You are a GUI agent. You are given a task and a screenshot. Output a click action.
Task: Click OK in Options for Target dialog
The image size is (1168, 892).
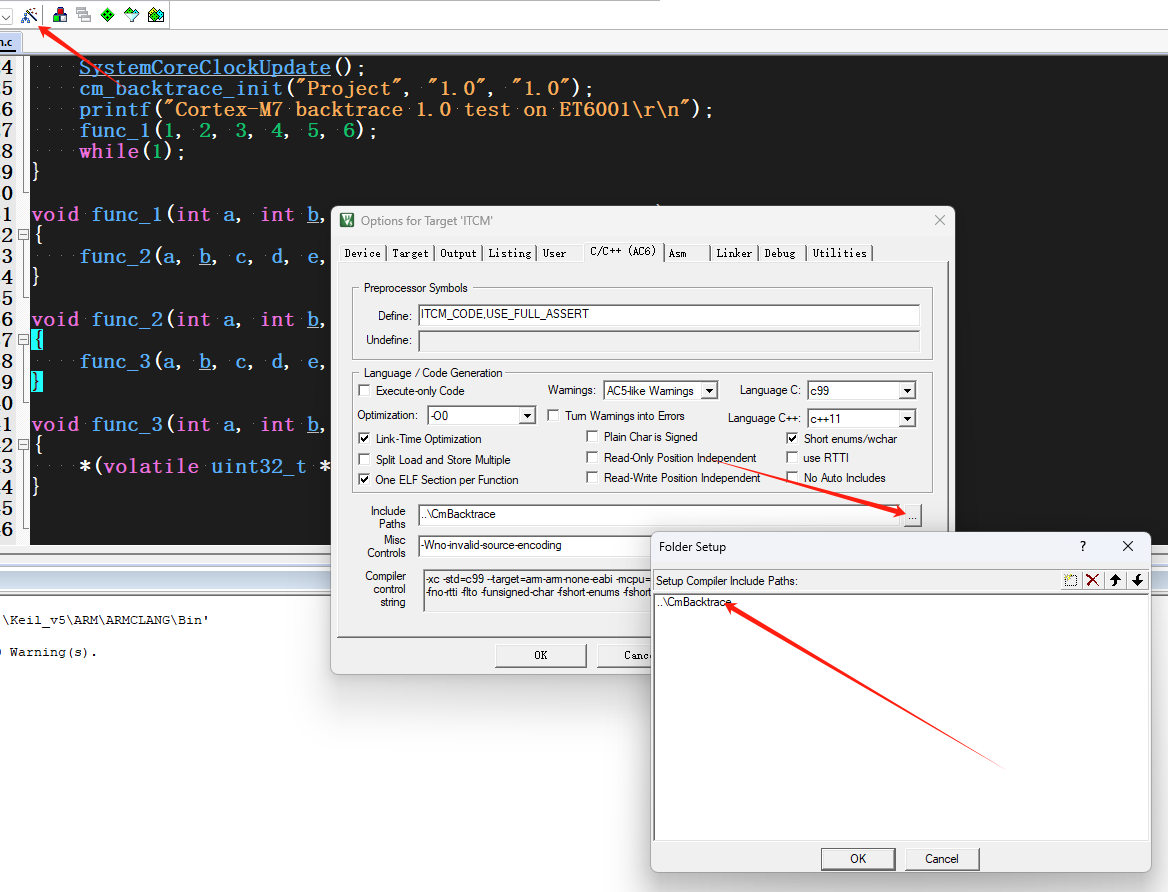point(541,655)
